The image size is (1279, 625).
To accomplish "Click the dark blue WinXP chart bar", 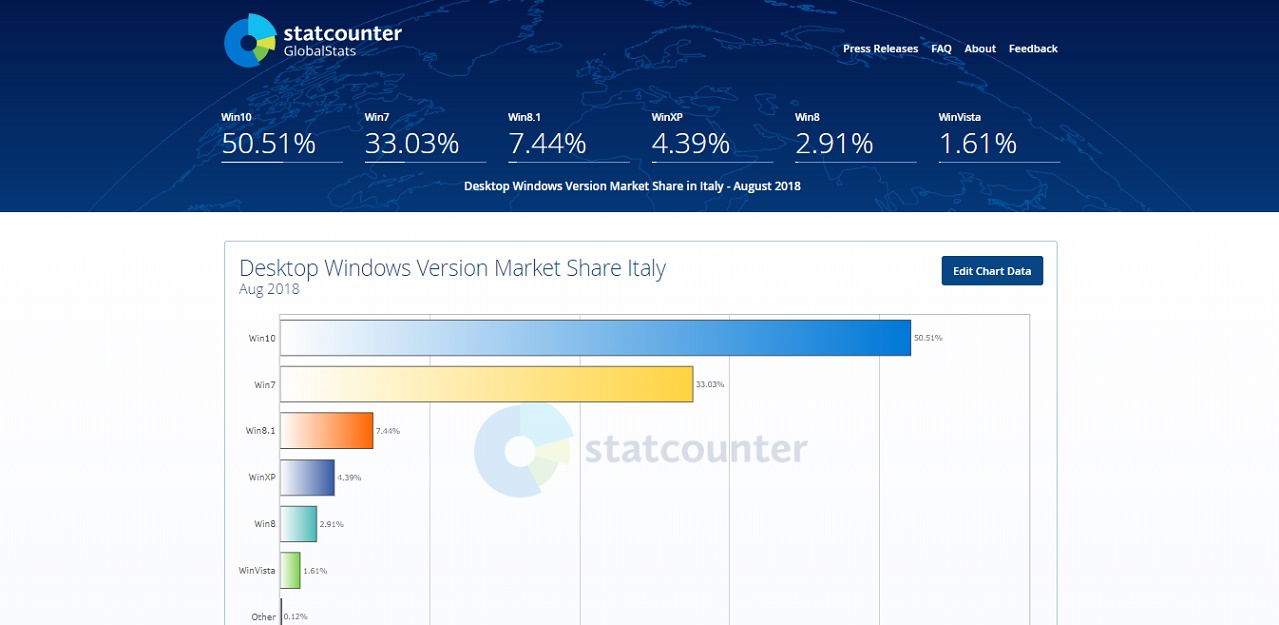I will 307,477.
